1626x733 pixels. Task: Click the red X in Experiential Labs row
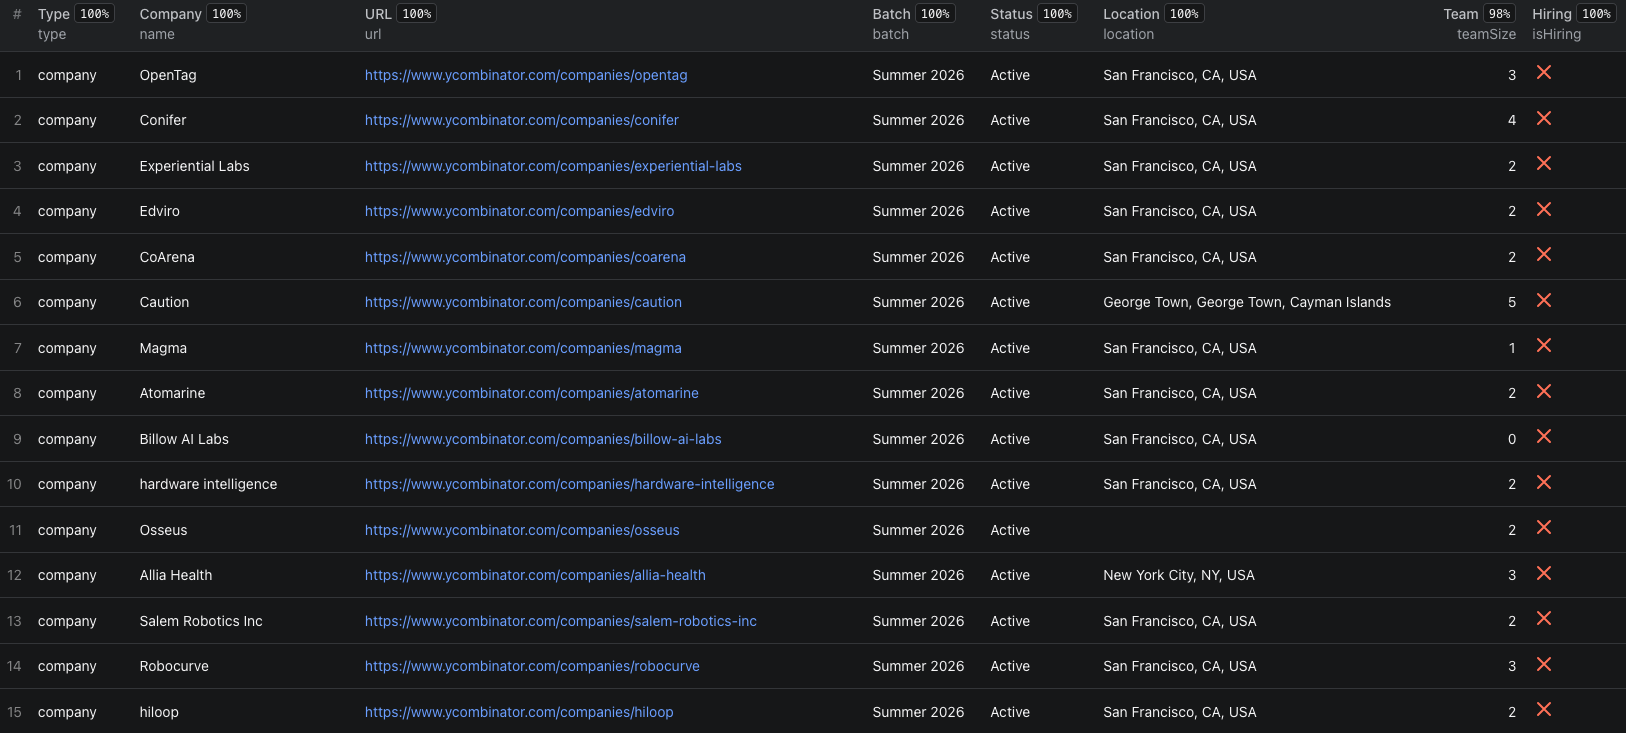[1544, 164]
